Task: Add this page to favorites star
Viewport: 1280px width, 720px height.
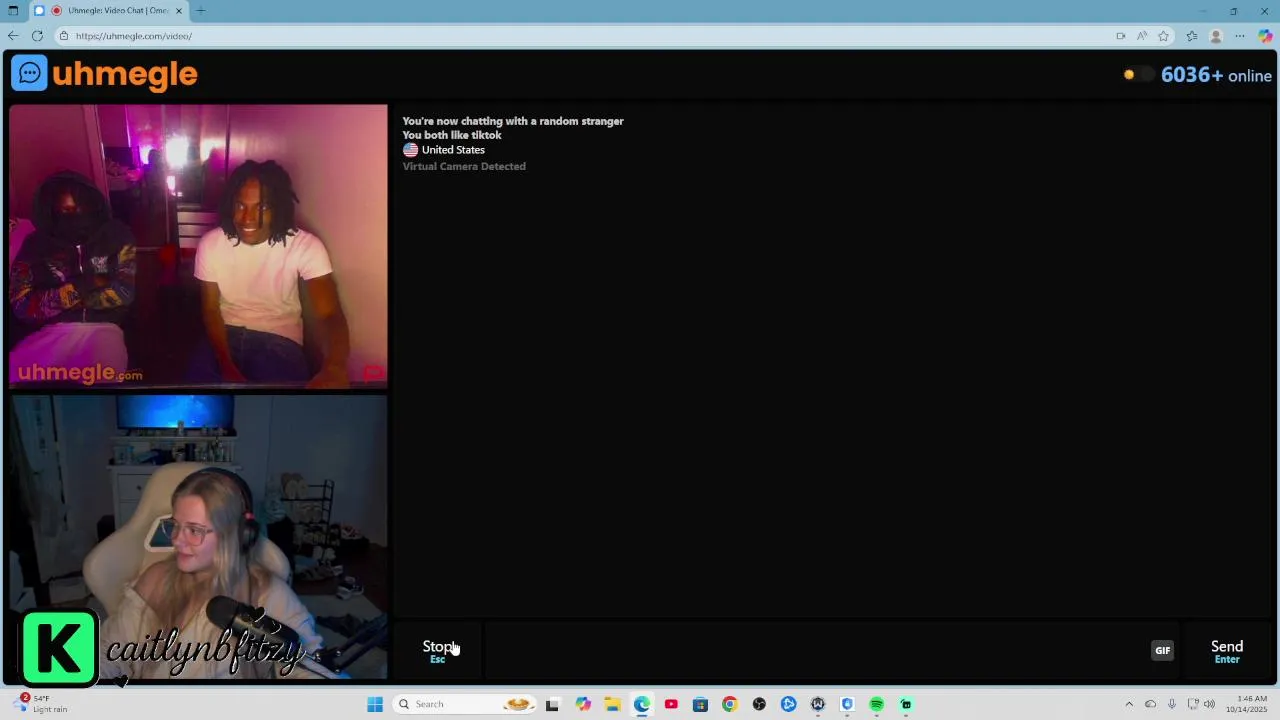Action: click(x=1163, y=36)
